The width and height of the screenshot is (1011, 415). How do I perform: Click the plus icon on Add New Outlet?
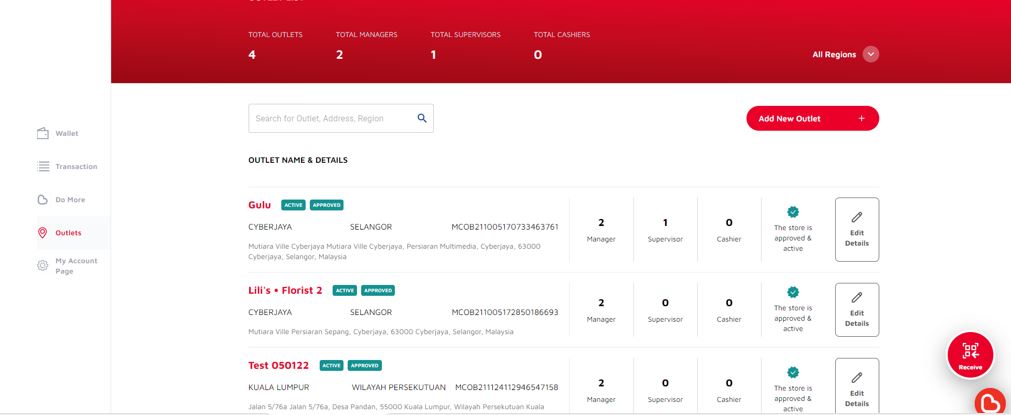coord(861,119)
